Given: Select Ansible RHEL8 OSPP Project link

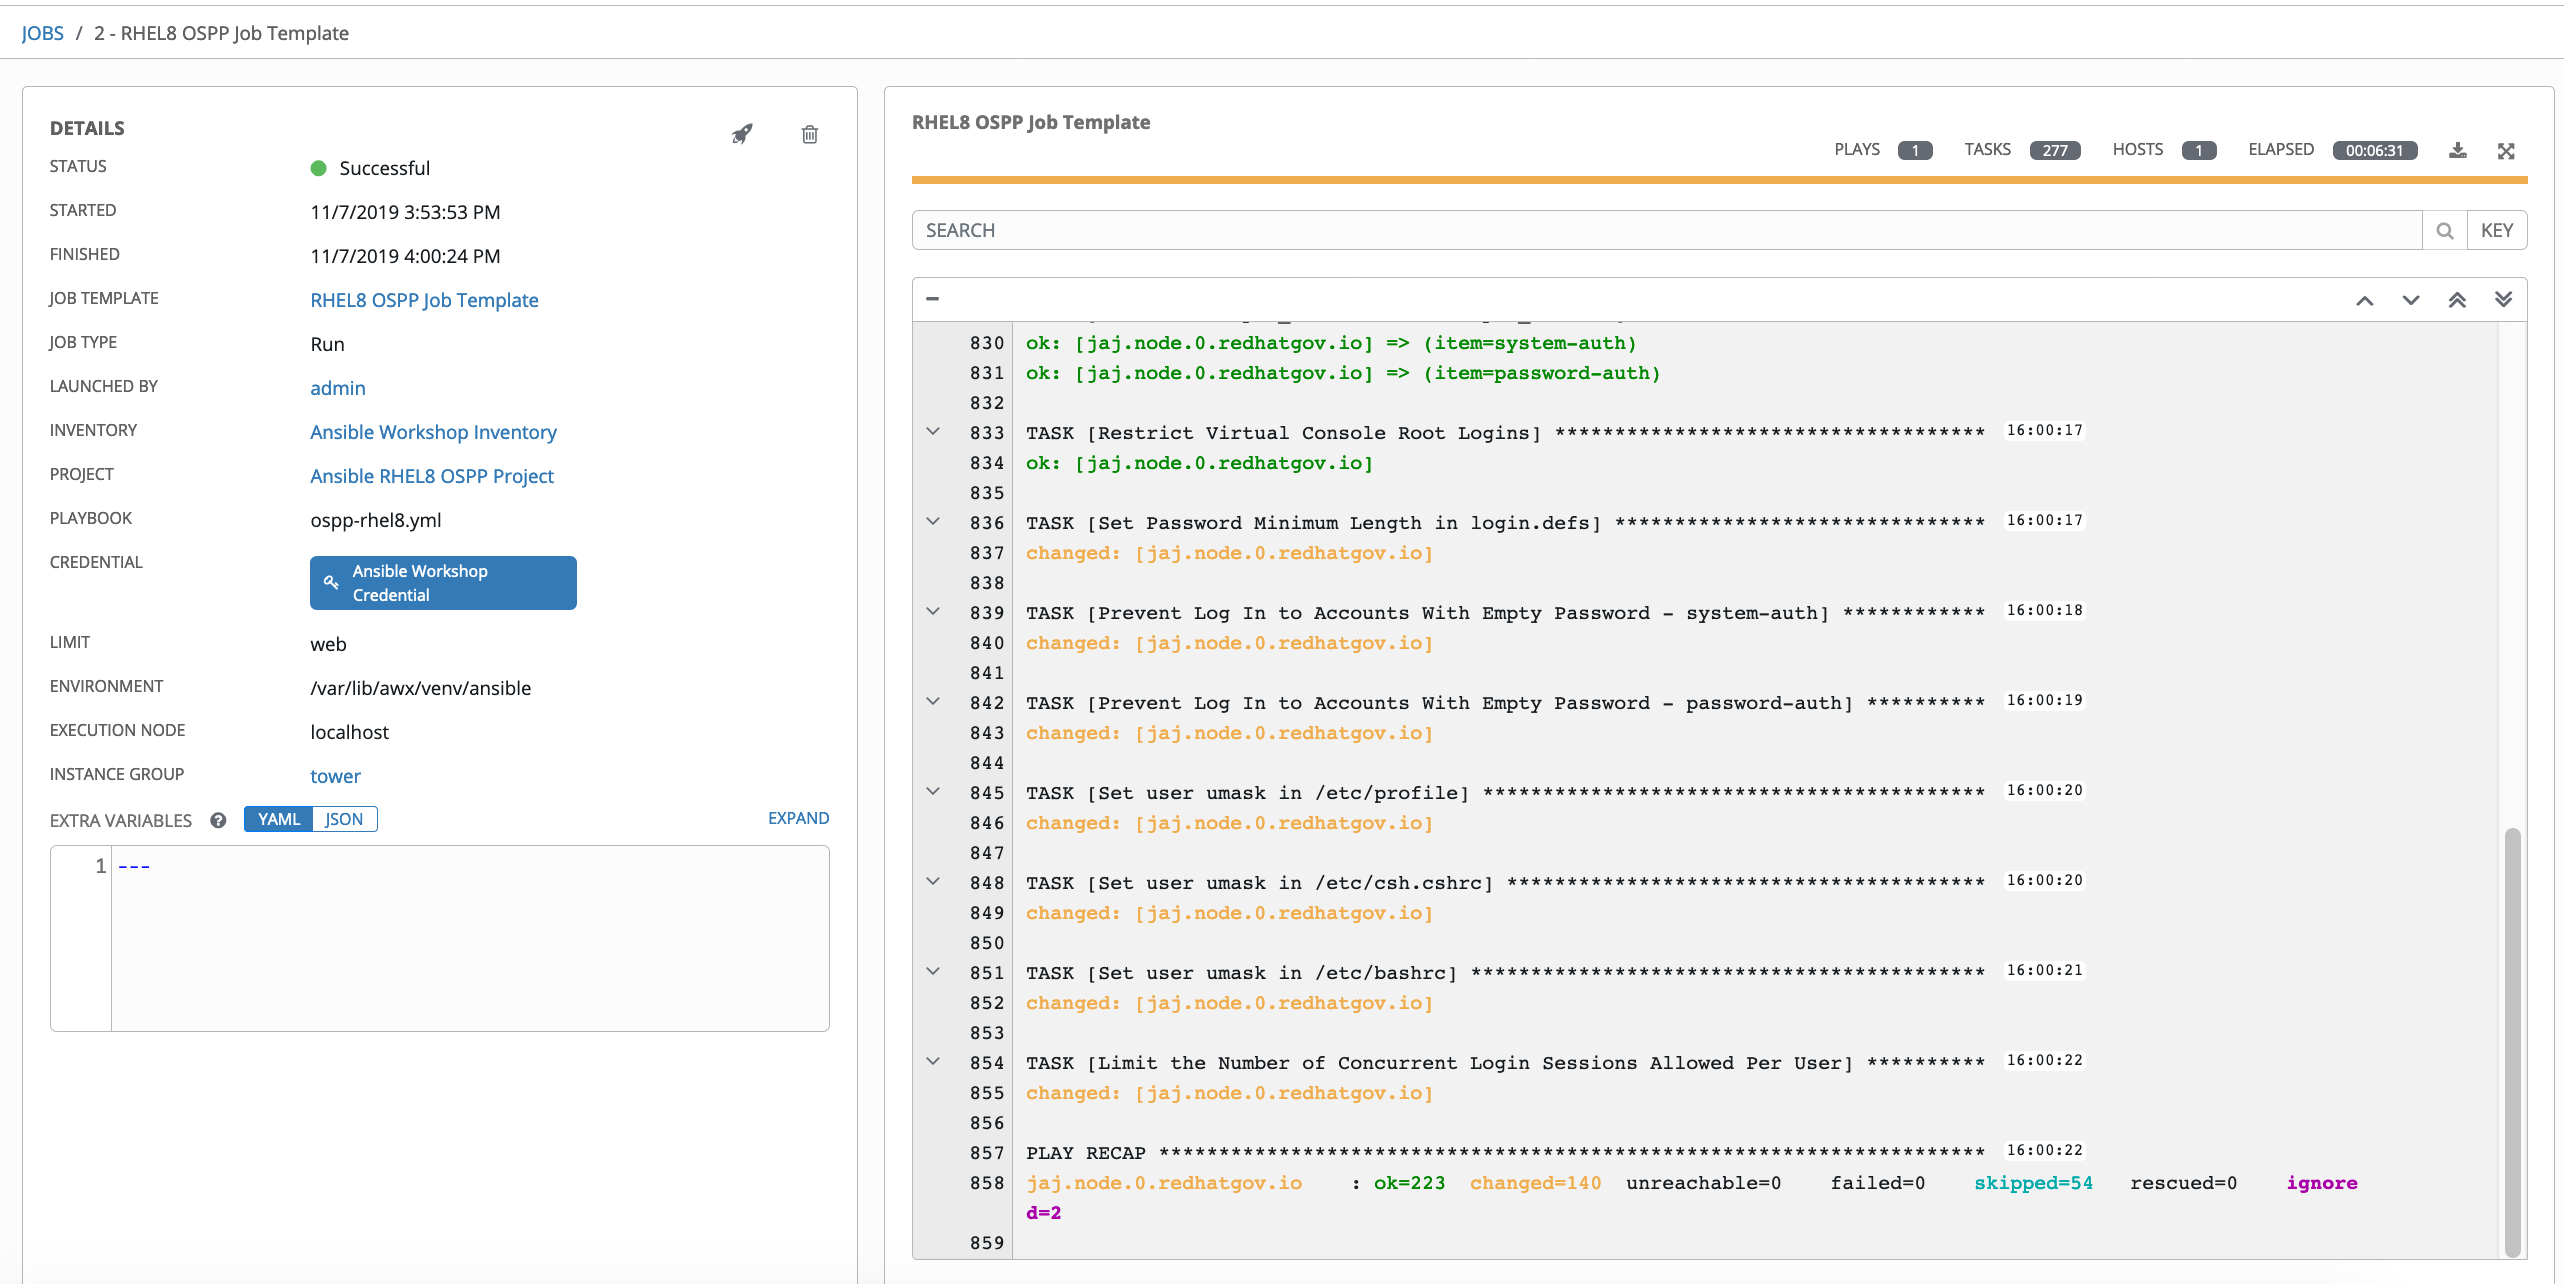Looking at the screenshot, I should click(x=432, y=477).
